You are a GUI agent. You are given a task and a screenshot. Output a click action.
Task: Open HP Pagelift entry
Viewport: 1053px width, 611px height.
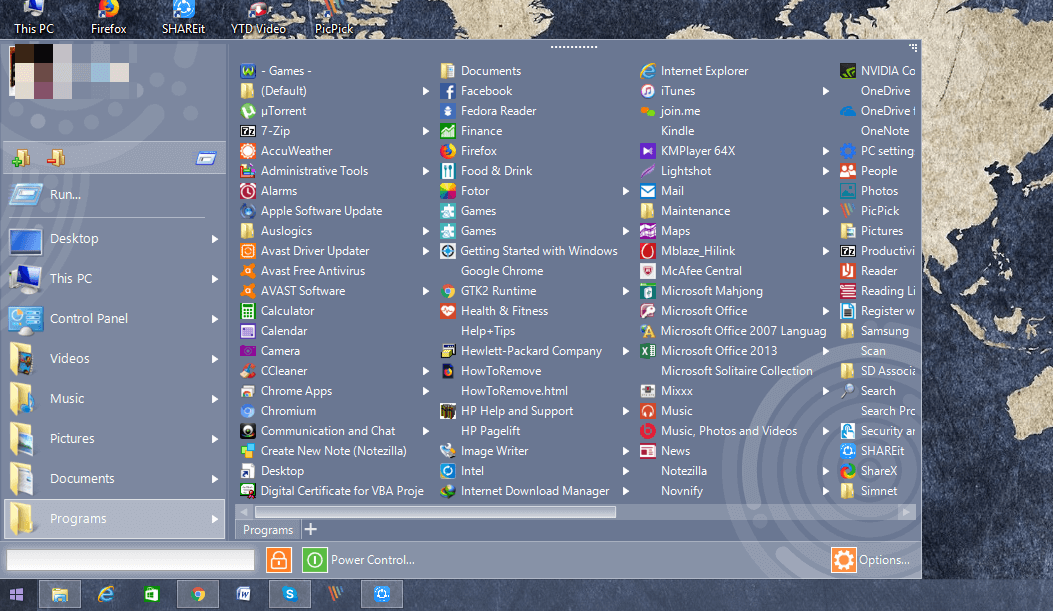(x=490, y=431)
